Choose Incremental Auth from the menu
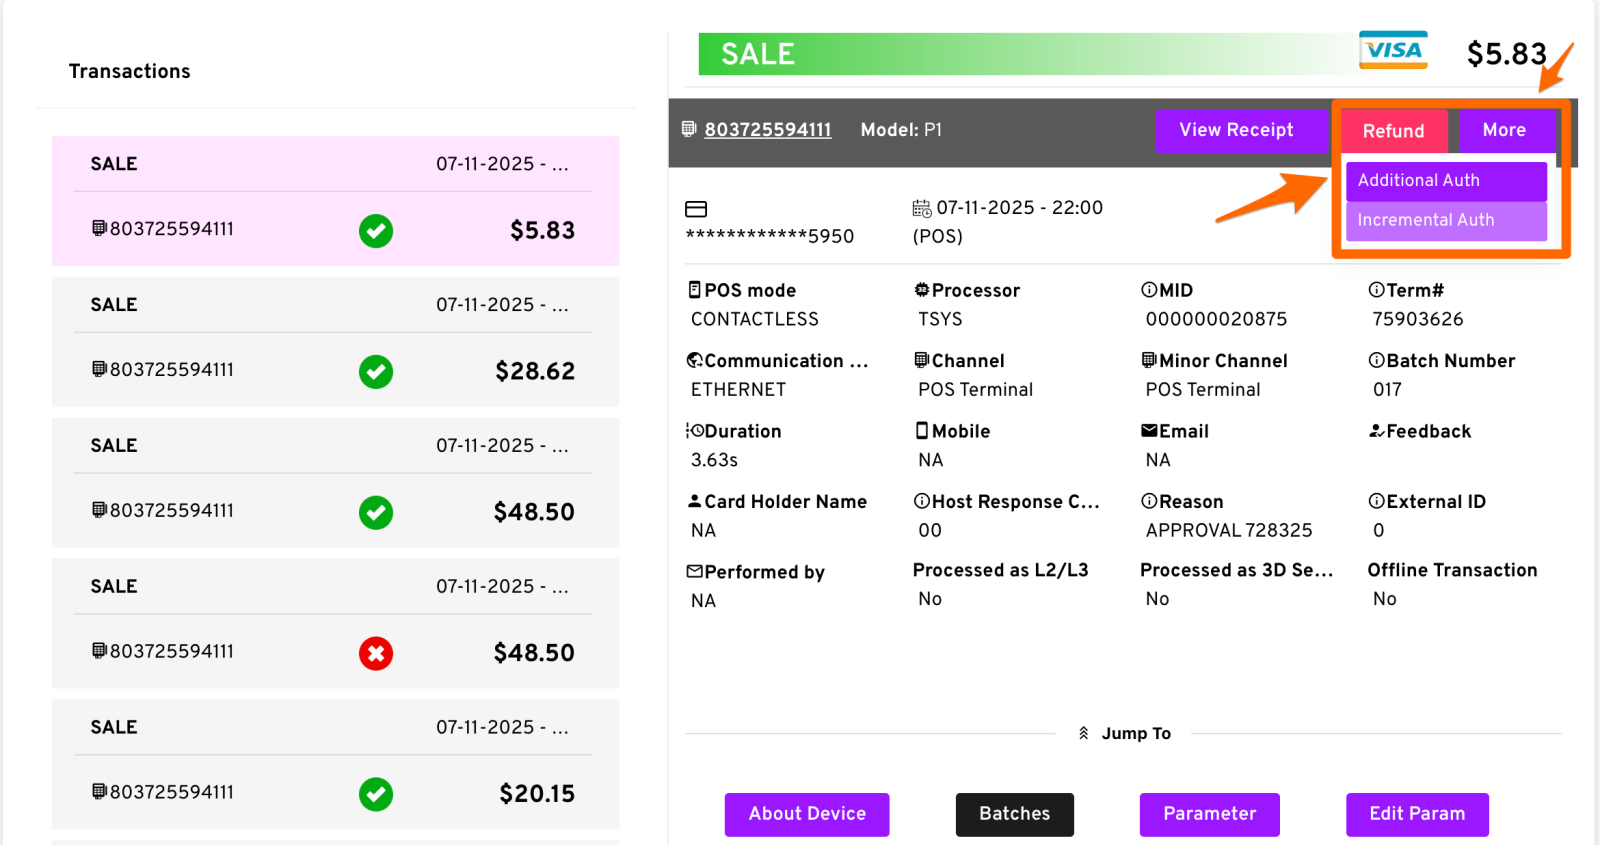 (x=1446, y=221)
